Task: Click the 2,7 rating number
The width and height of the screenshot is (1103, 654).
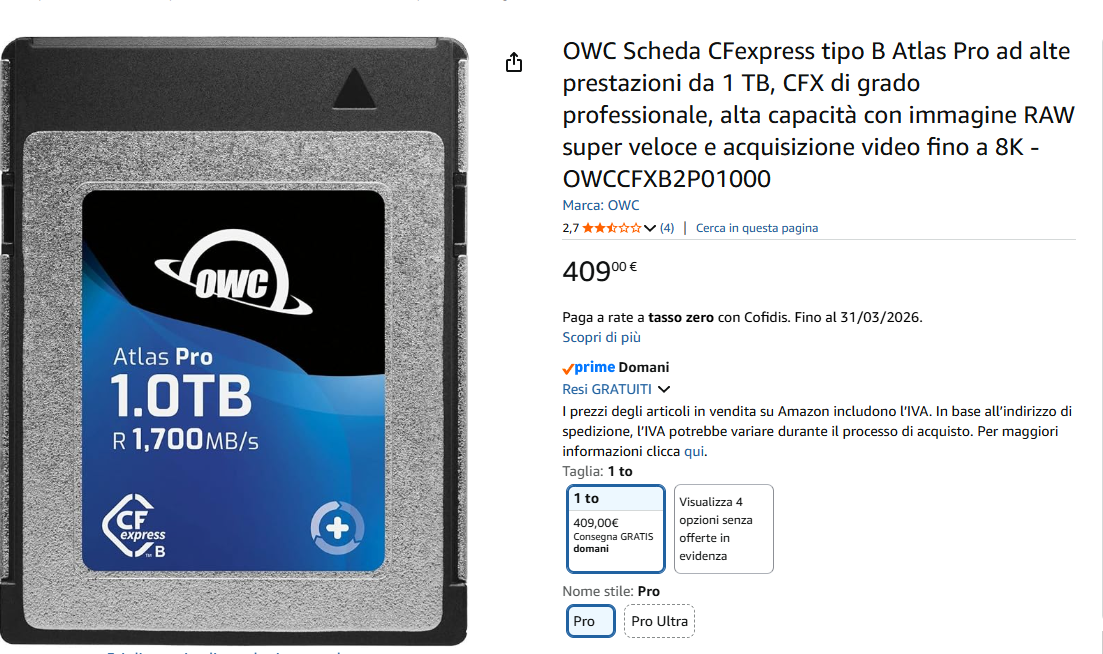Action: tap(570, 228)
